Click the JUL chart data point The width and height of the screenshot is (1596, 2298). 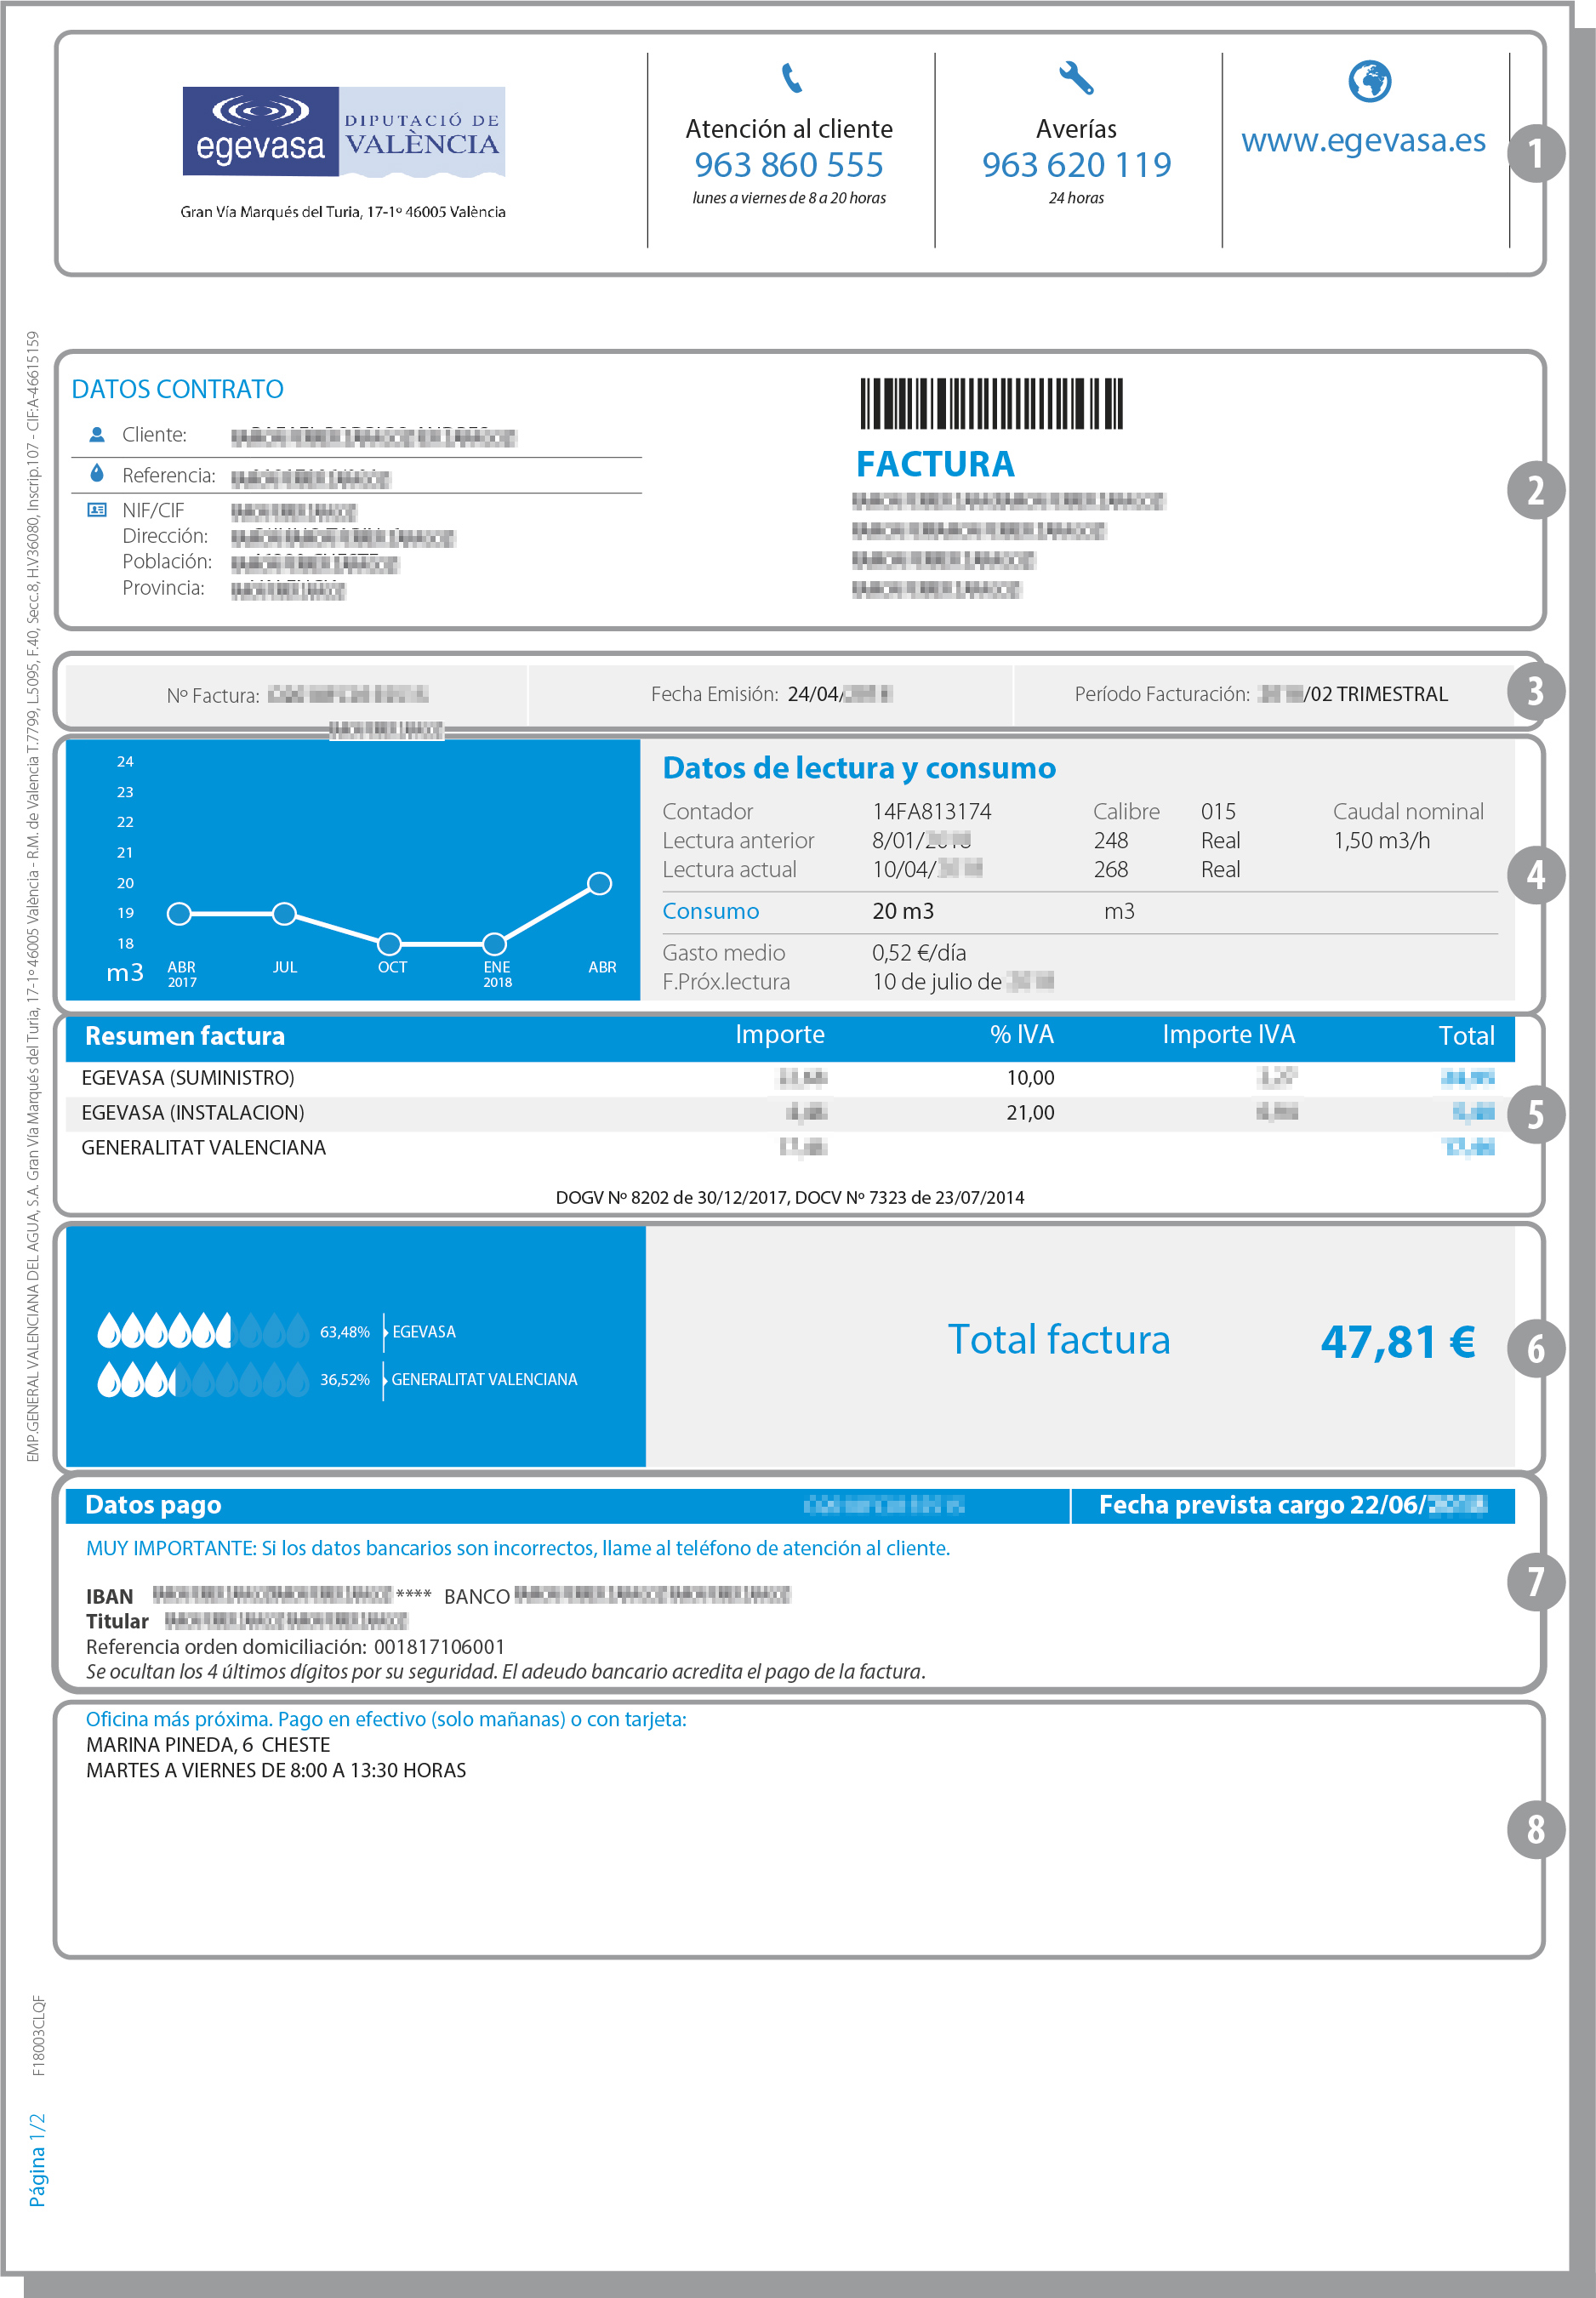coord(284,913)
